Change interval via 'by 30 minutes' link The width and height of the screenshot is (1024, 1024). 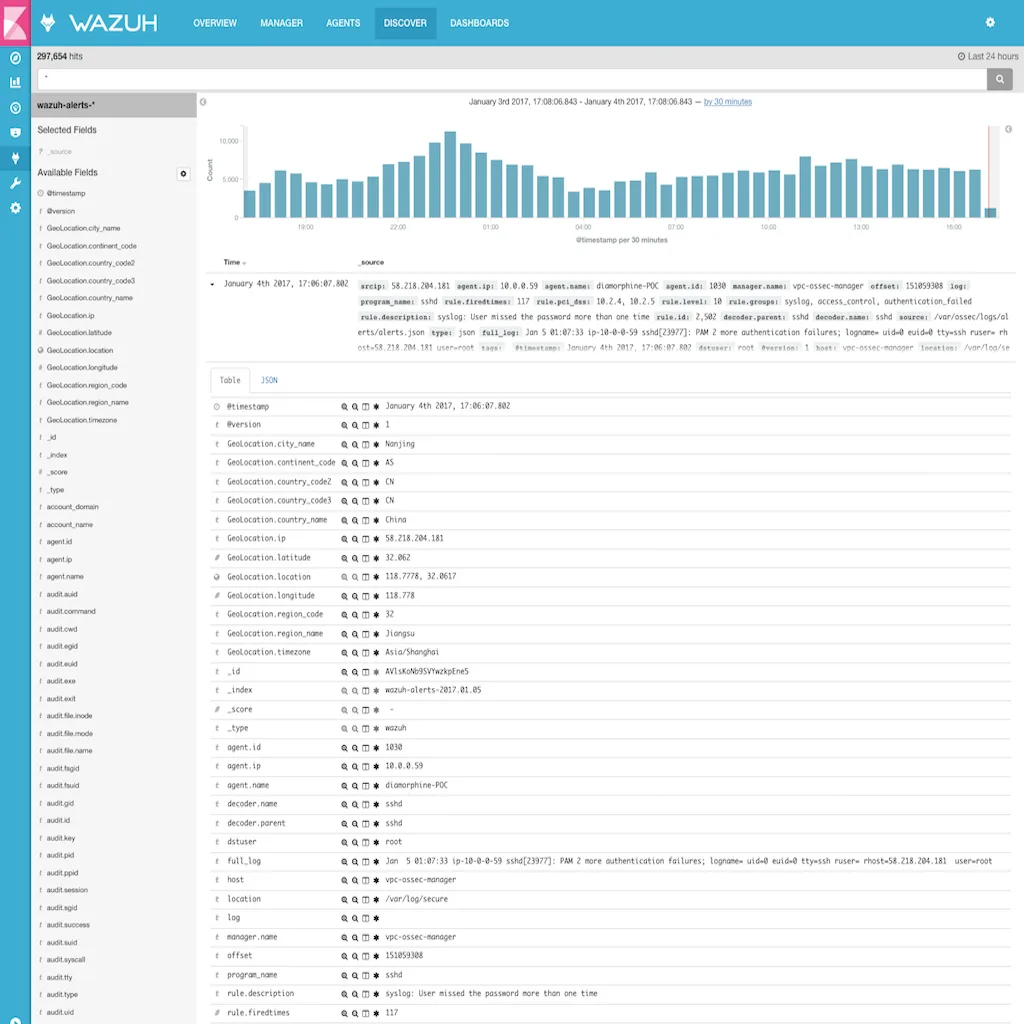pos(728,102)
